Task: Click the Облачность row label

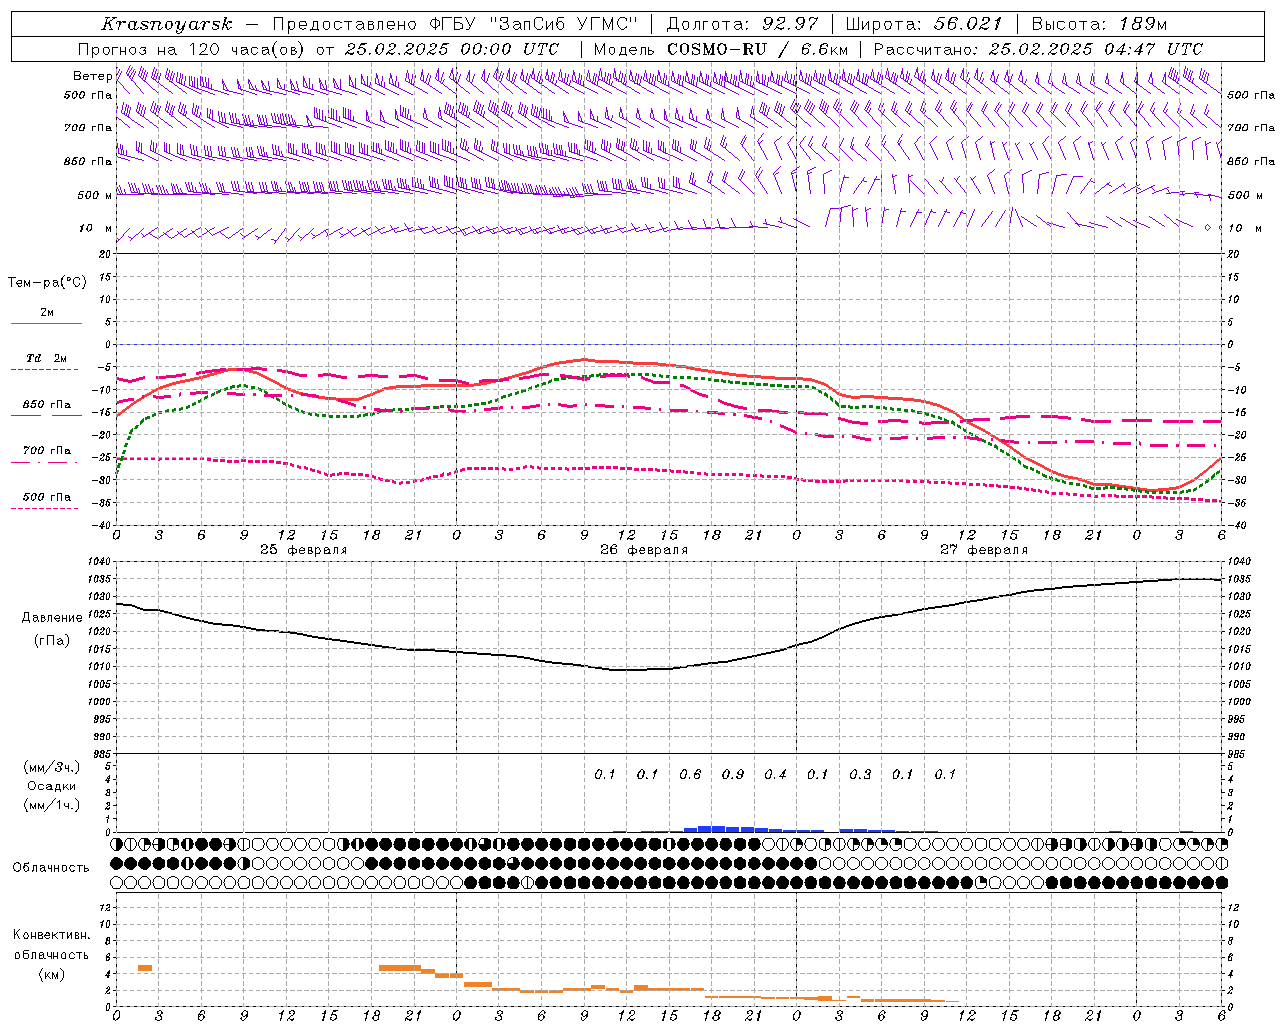Action: (x=51, y=867)
